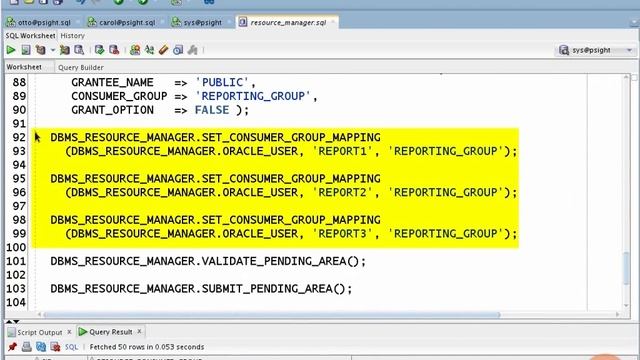Click the editor scroll-down arrow
640x360 pixels.
click(627, 306)
